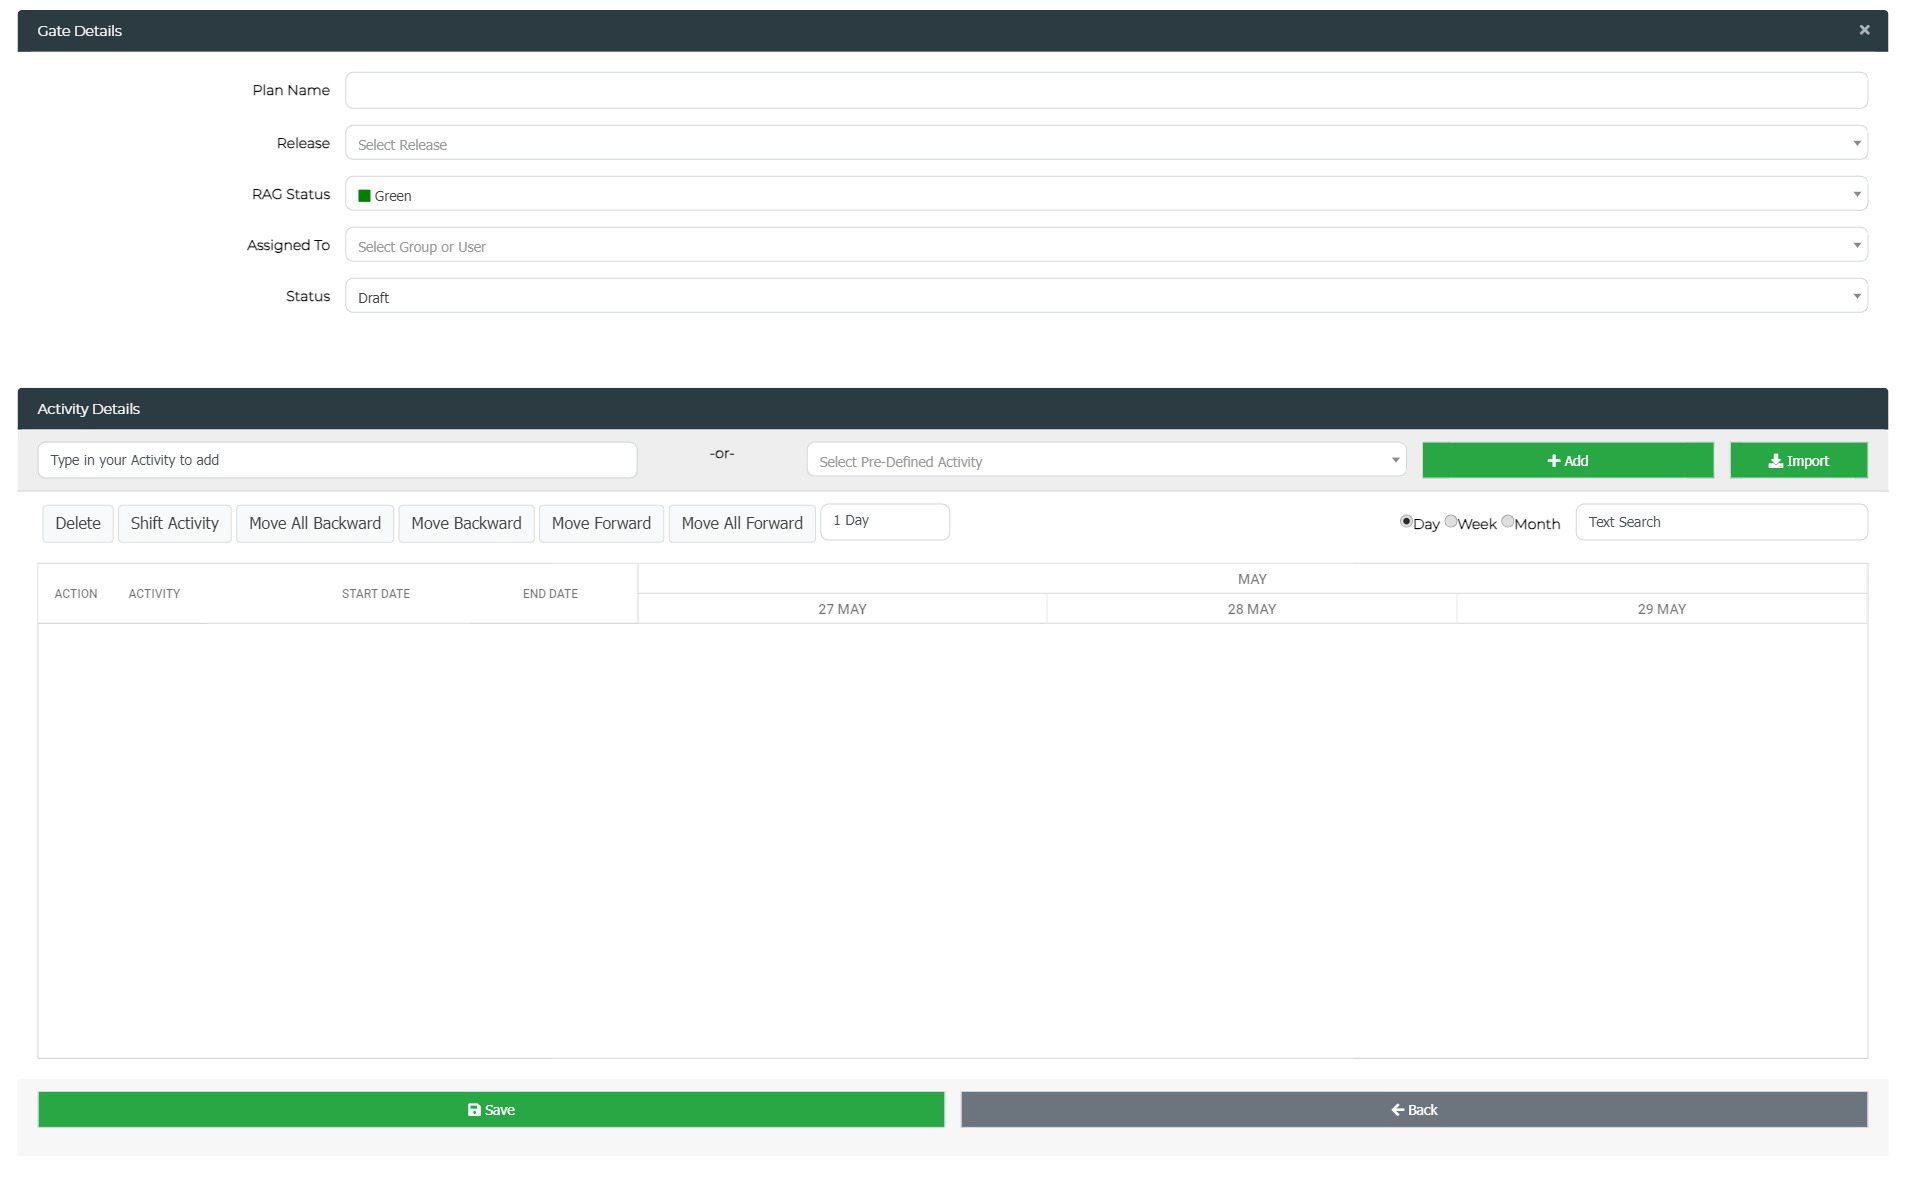Click the Back button
1906x1181 pixels.
click(x=1414, y=1110)
